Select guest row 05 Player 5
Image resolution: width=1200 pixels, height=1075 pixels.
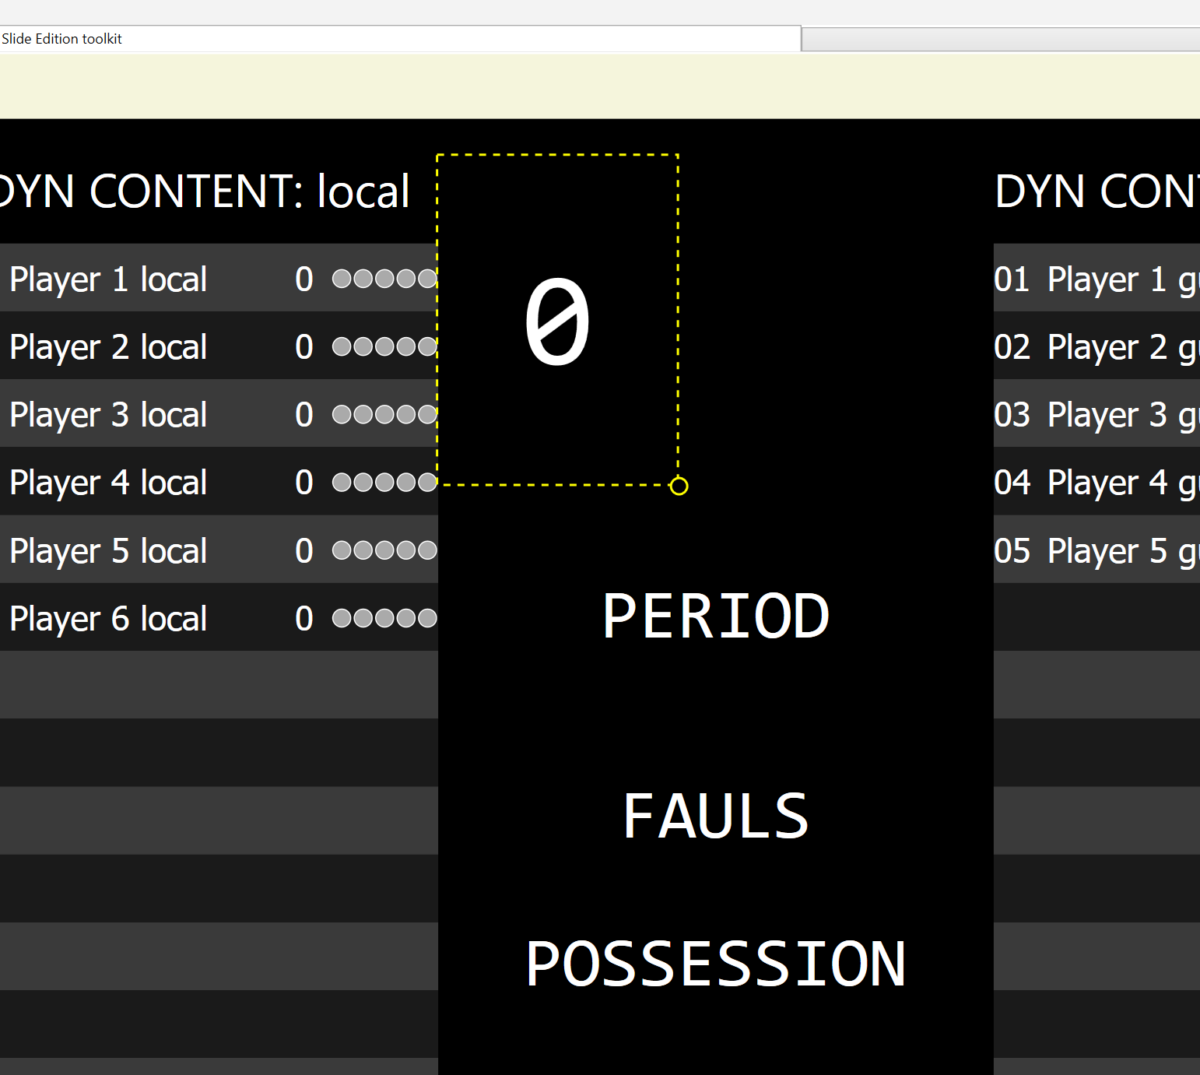(x=1096, y=551)
